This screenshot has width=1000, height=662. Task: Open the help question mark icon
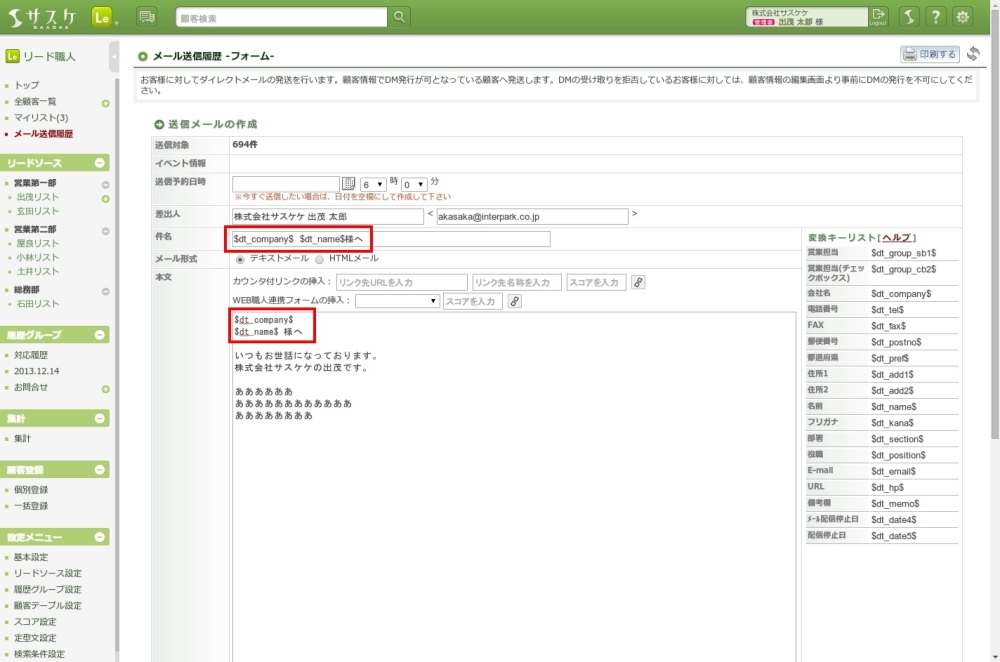pos(935,17)
